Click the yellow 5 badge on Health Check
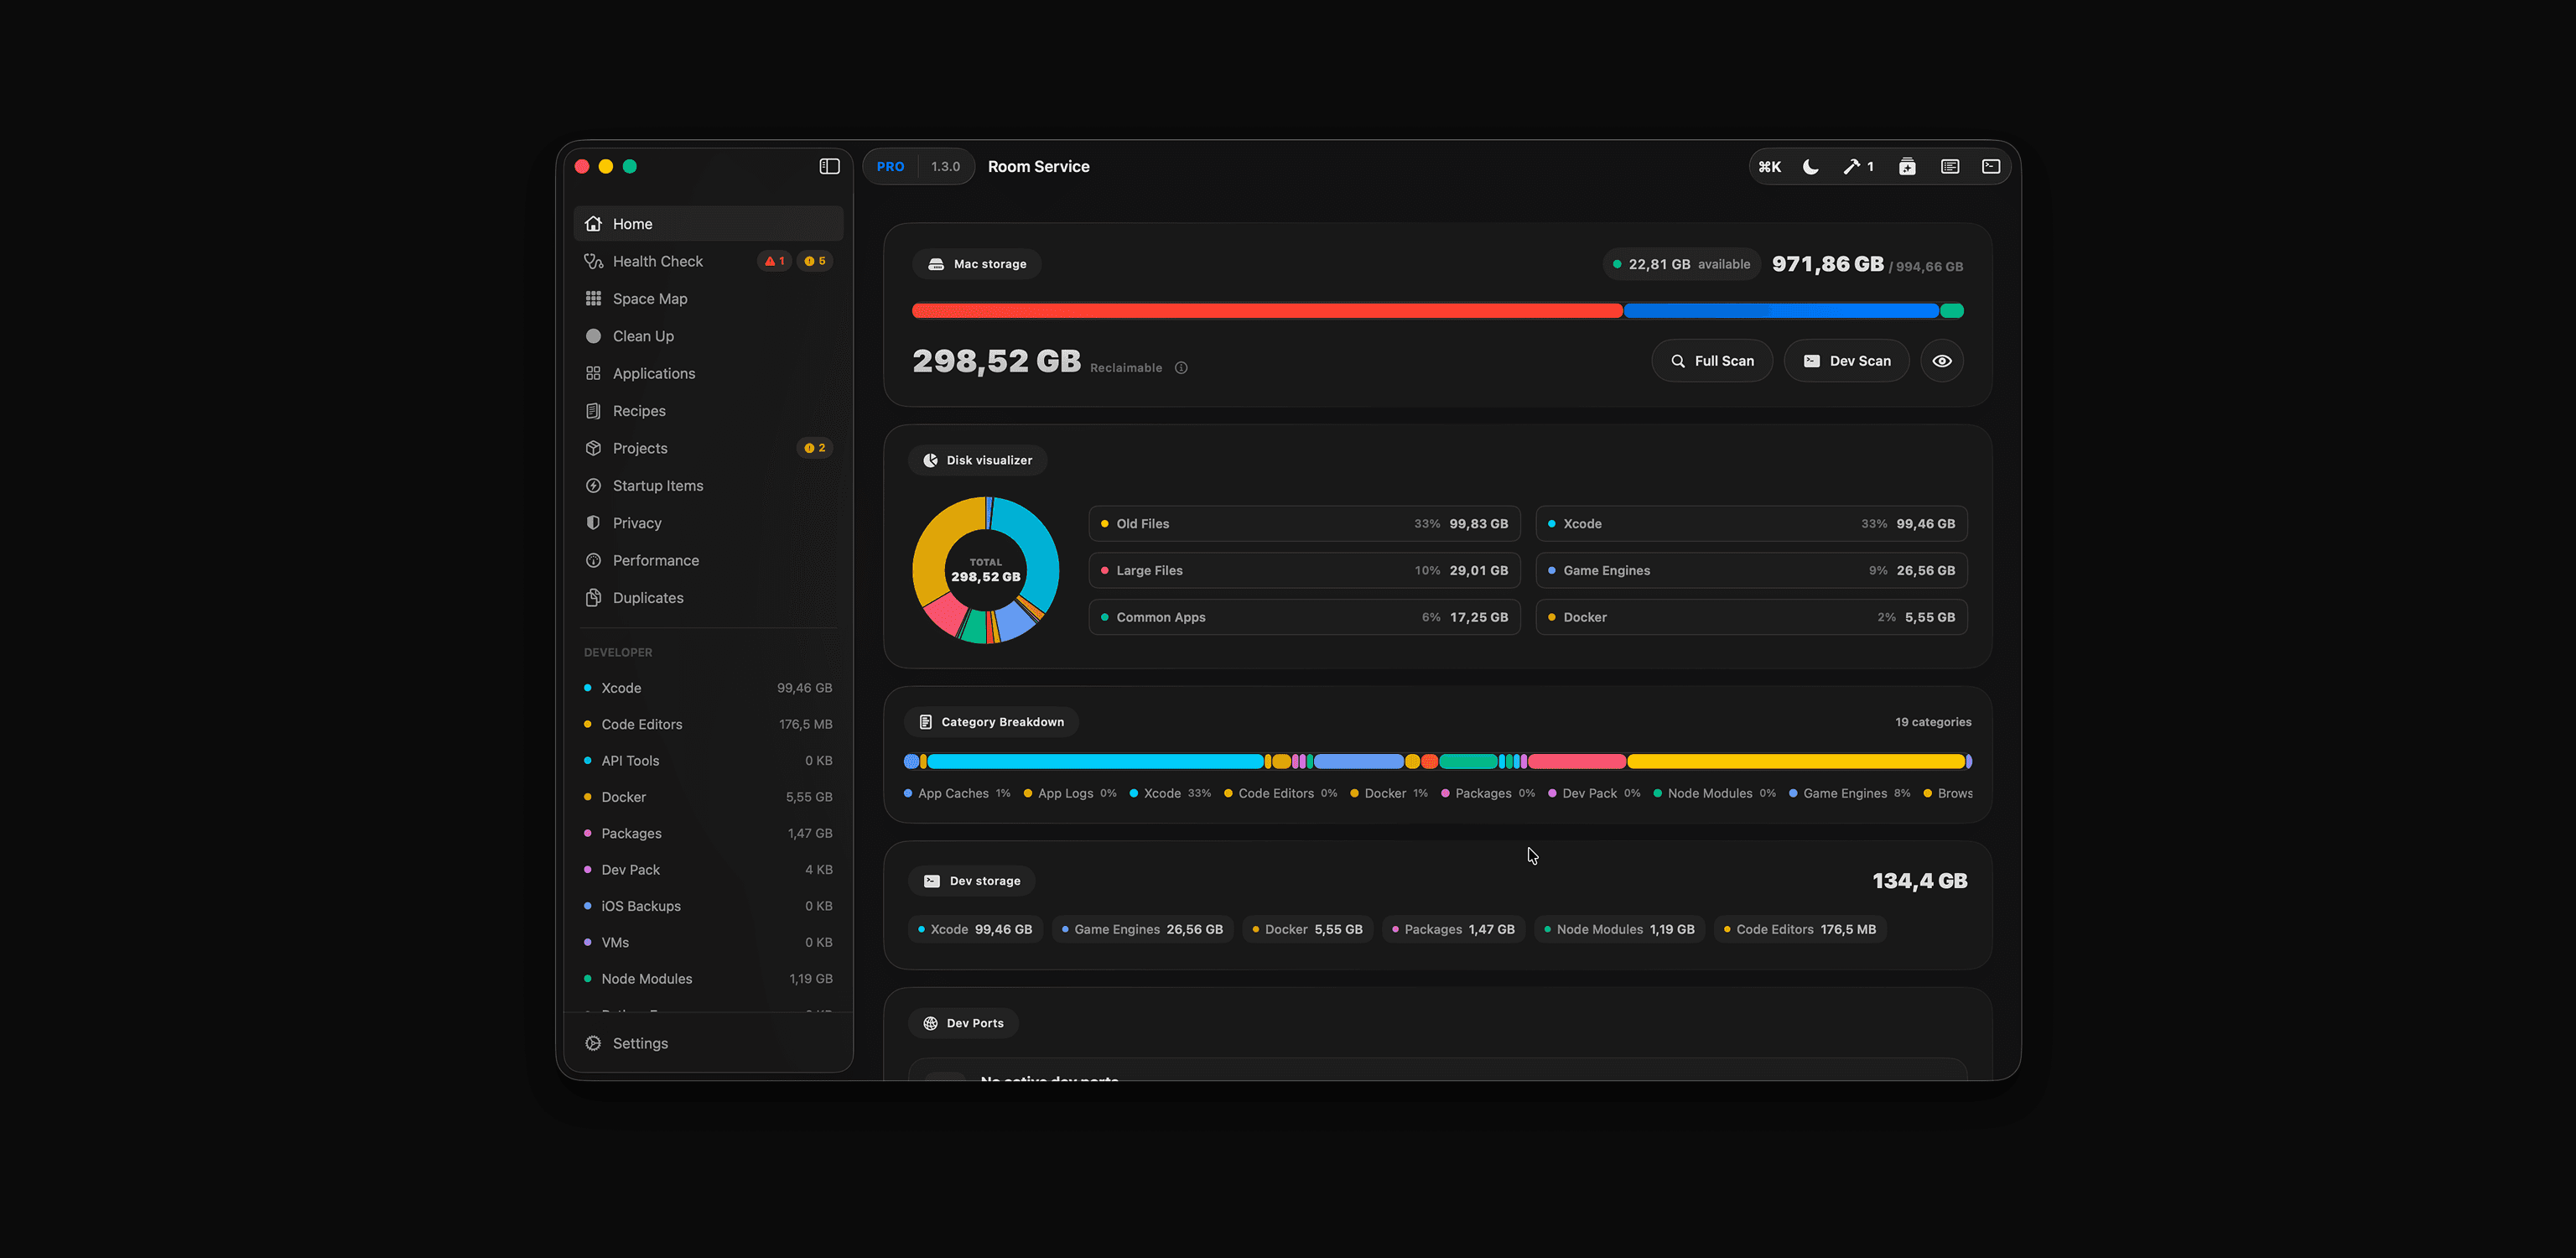Viewport: 2576px width, 1258px height. 815,261
